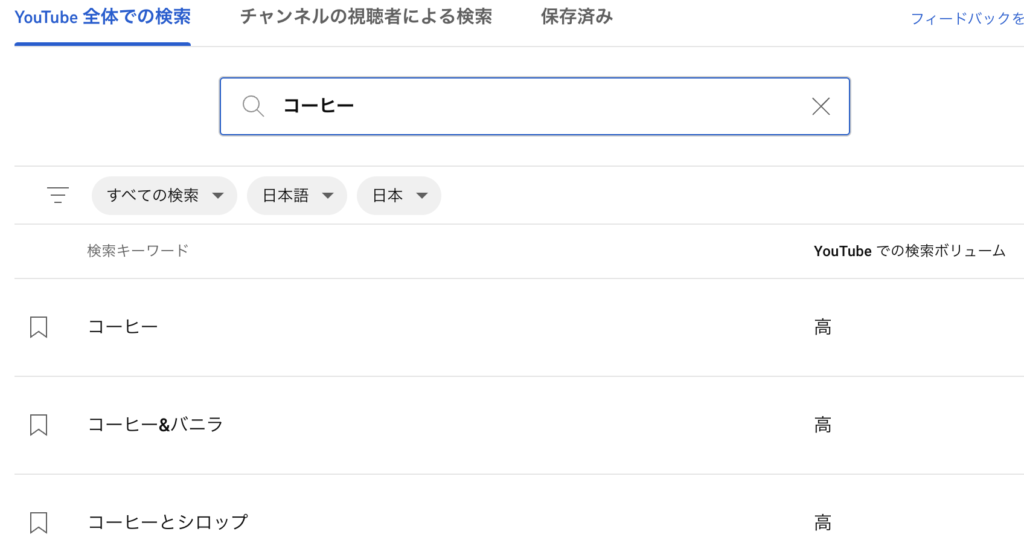The width and height of the screenshot is (1024, 540).
Task: Click the arrow on the すべての検索 chip
Action: (x=218, y=195)
